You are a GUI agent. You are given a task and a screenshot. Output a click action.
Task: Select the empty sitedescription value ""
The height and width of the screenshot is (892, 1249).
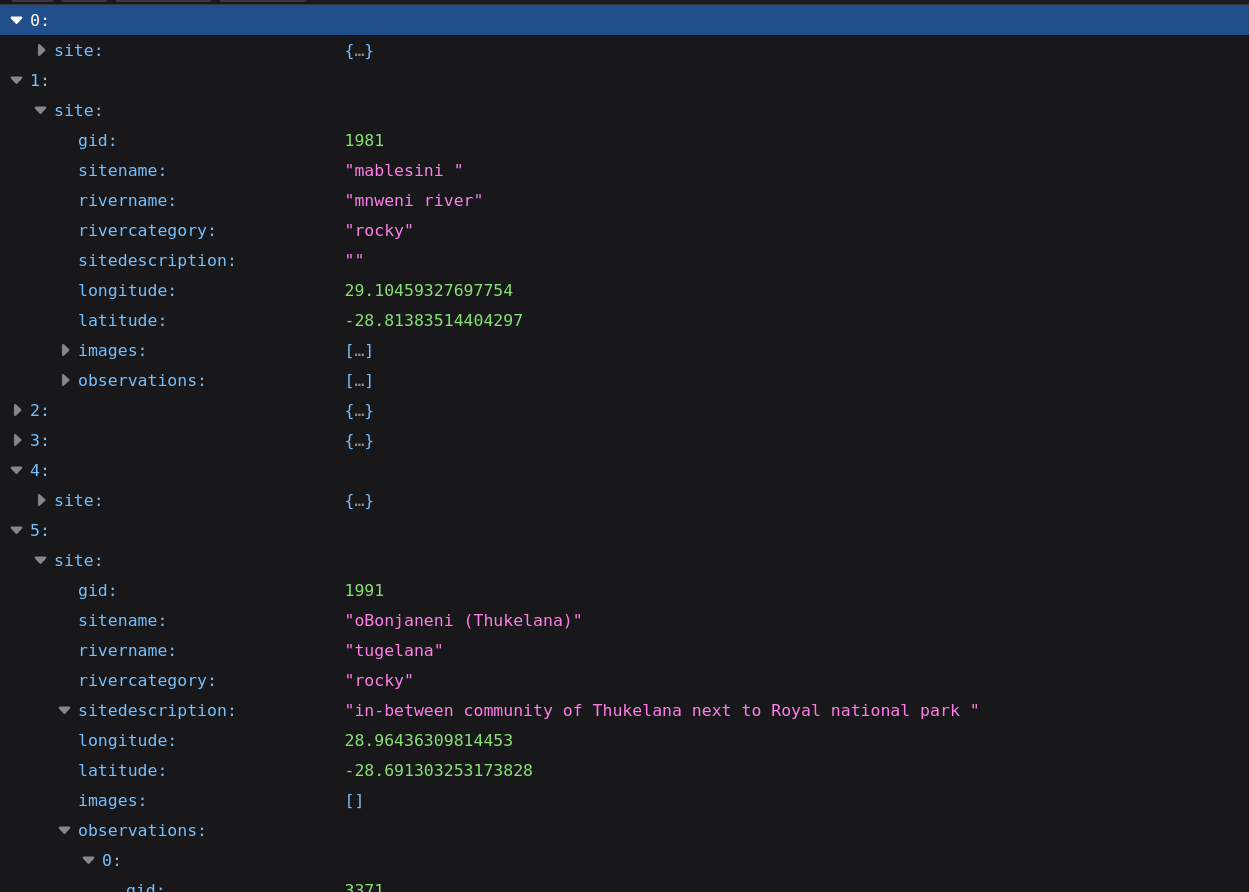354,261
